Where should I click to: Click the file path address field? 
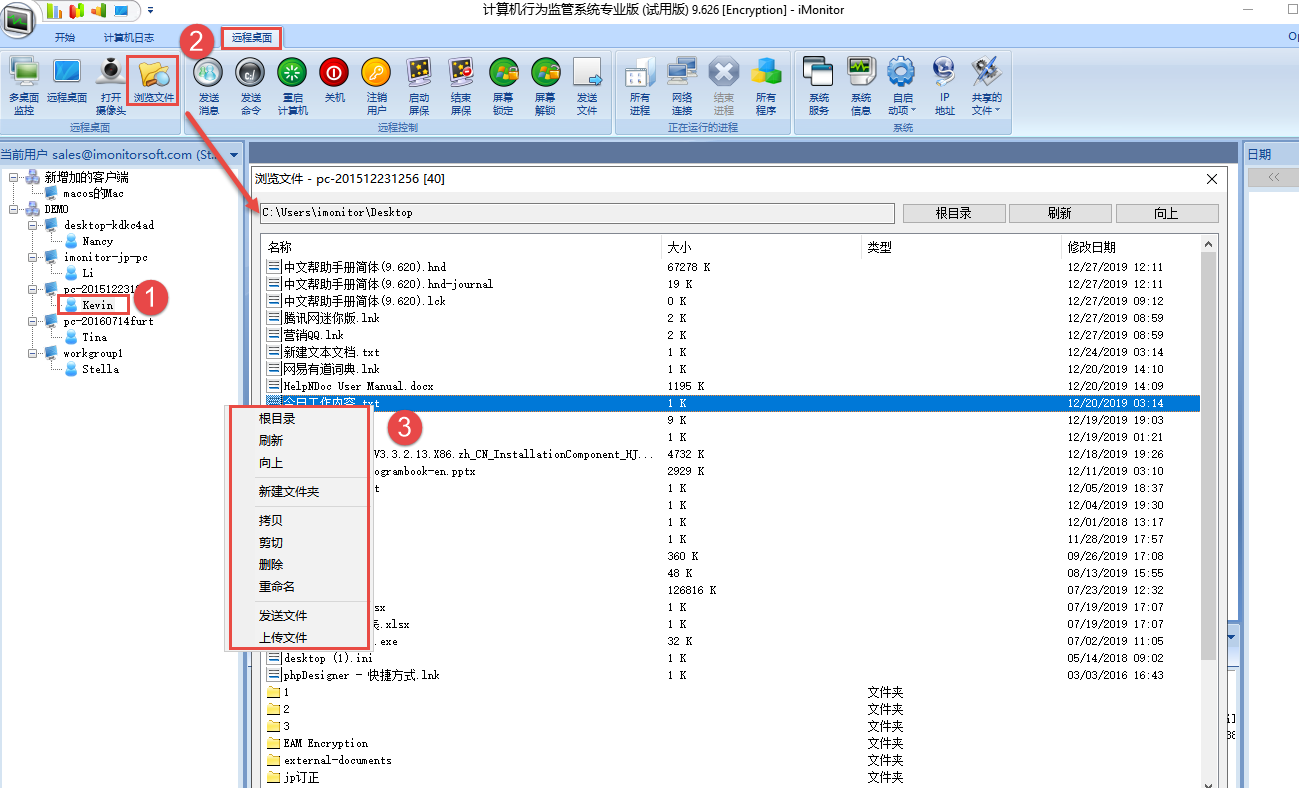[576, 213]
